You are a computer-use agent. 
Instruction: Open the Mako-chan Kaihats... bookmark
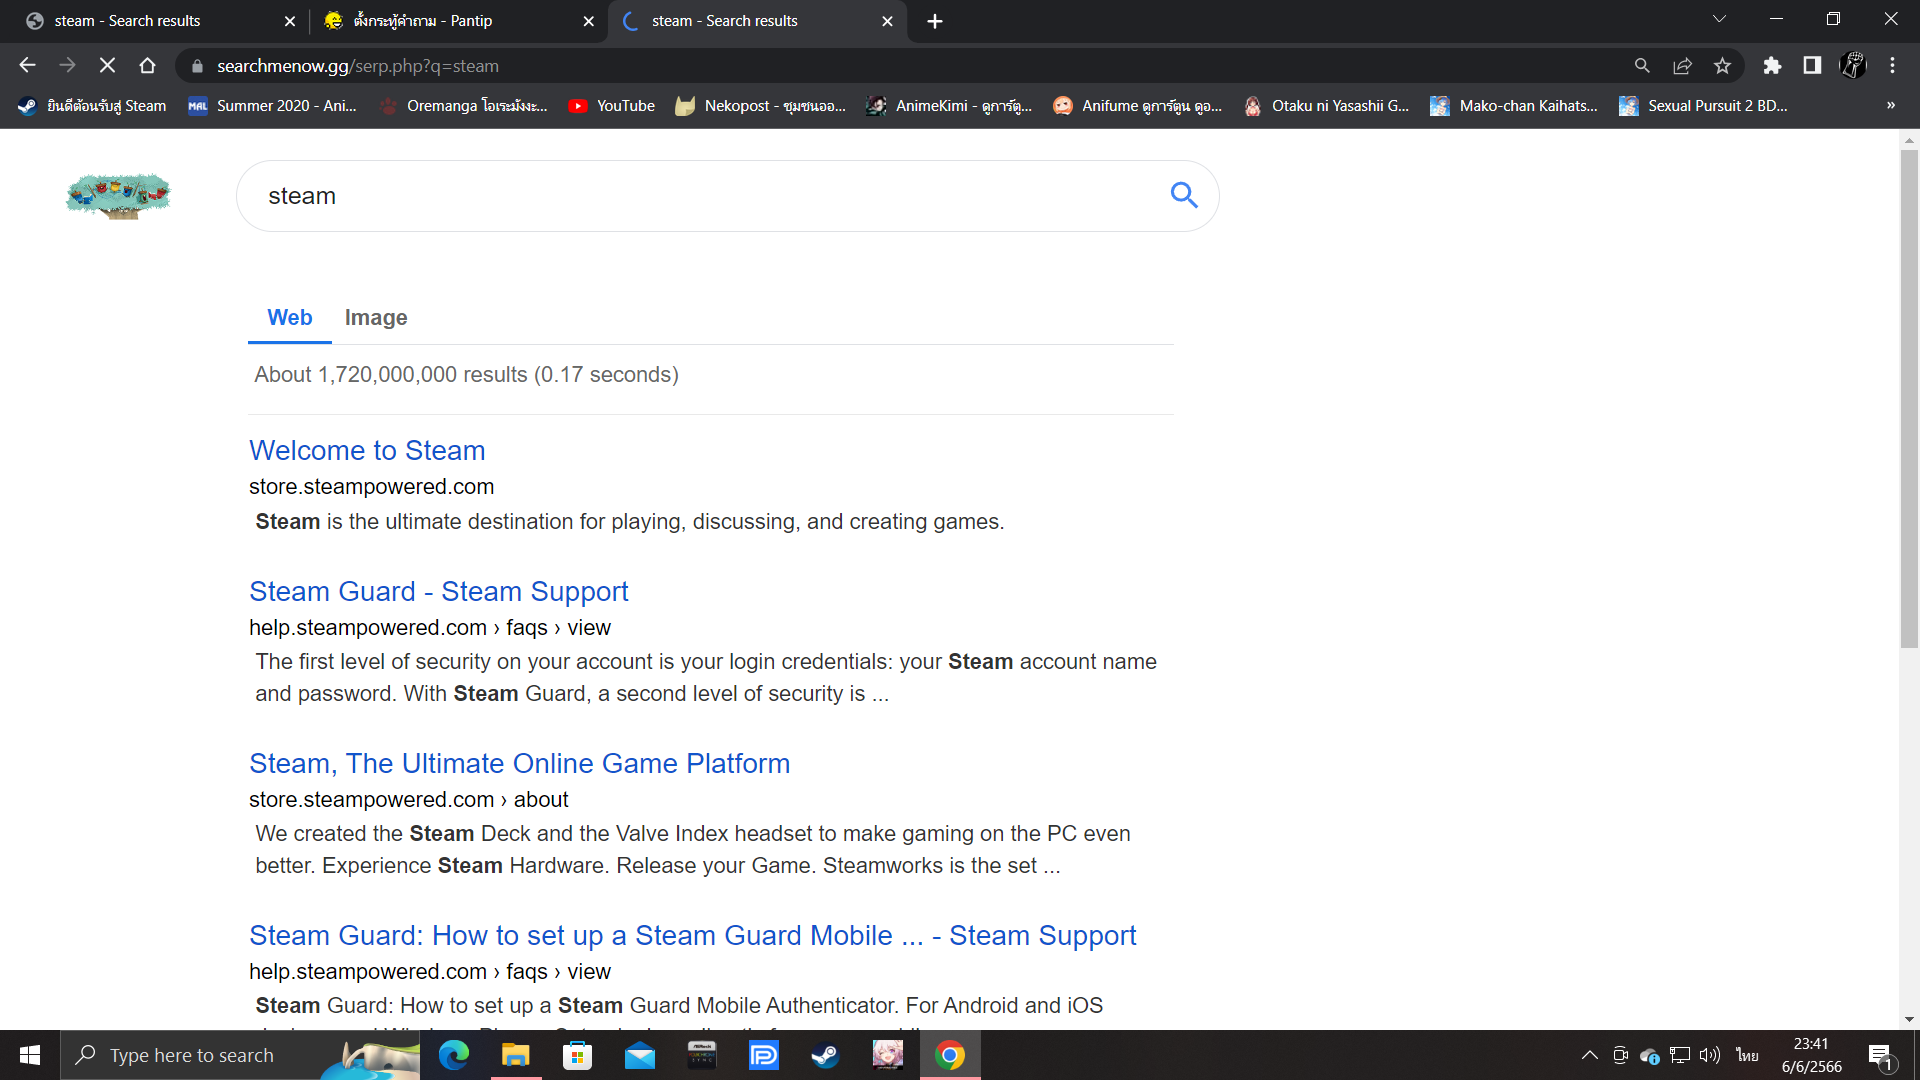point(1514,105)
